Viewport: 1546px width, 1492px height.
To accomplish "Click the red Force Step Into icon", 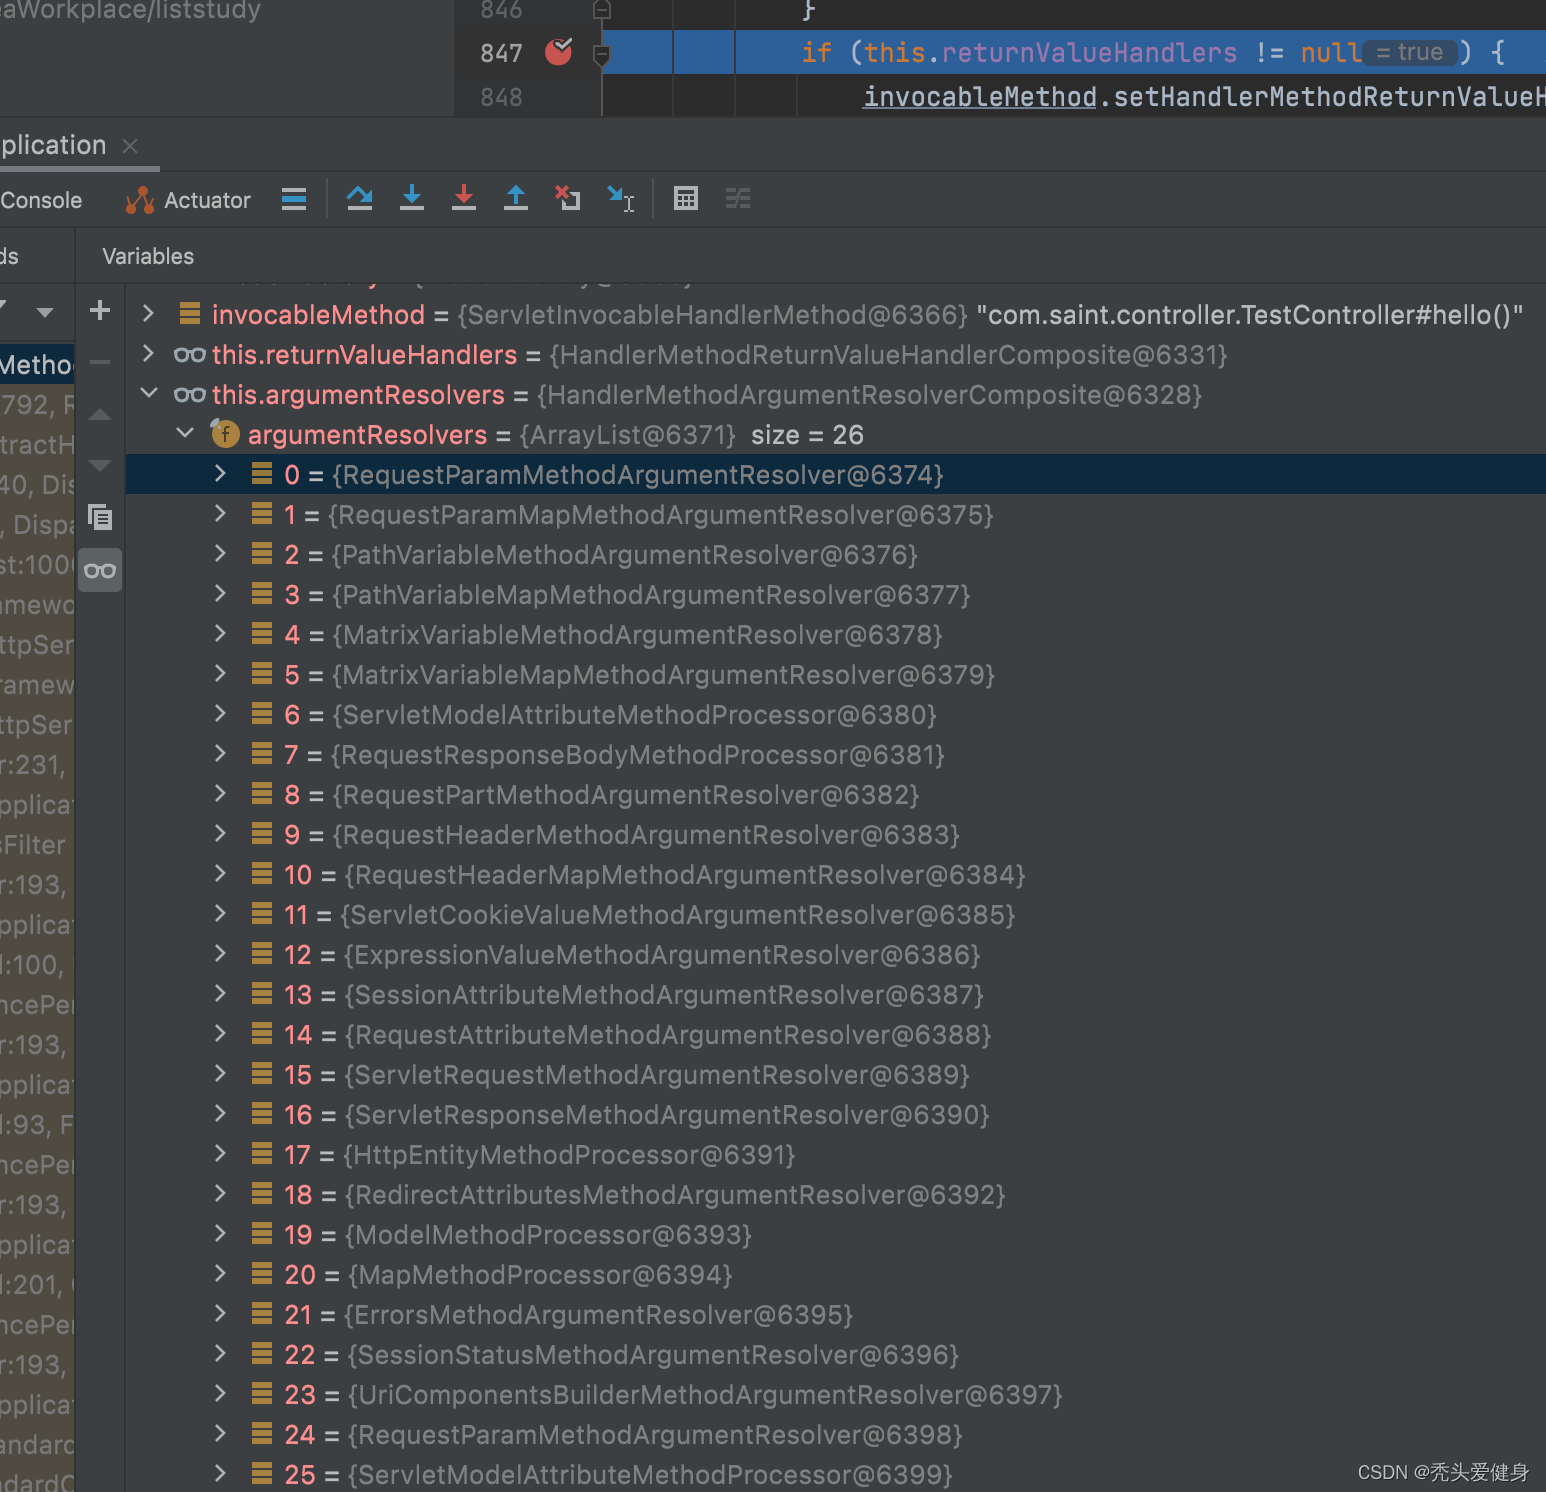I will [464, 198].
